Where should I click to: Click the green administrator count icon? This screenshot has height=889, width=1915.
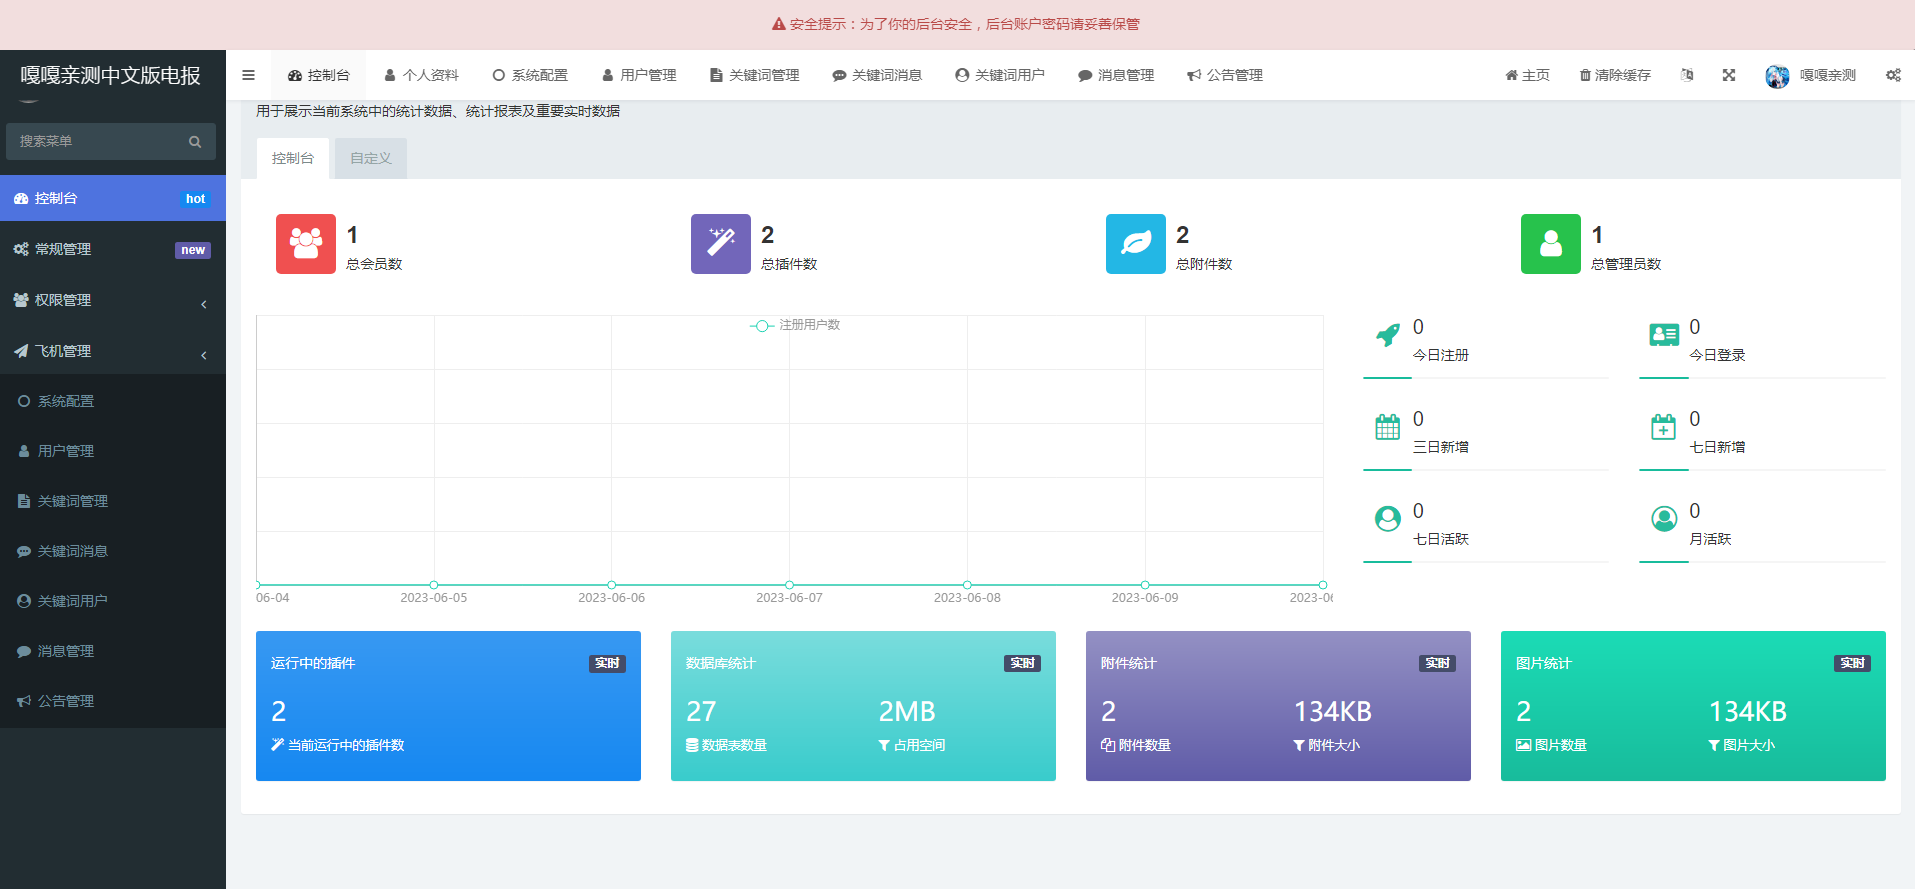click(1550, 244)
